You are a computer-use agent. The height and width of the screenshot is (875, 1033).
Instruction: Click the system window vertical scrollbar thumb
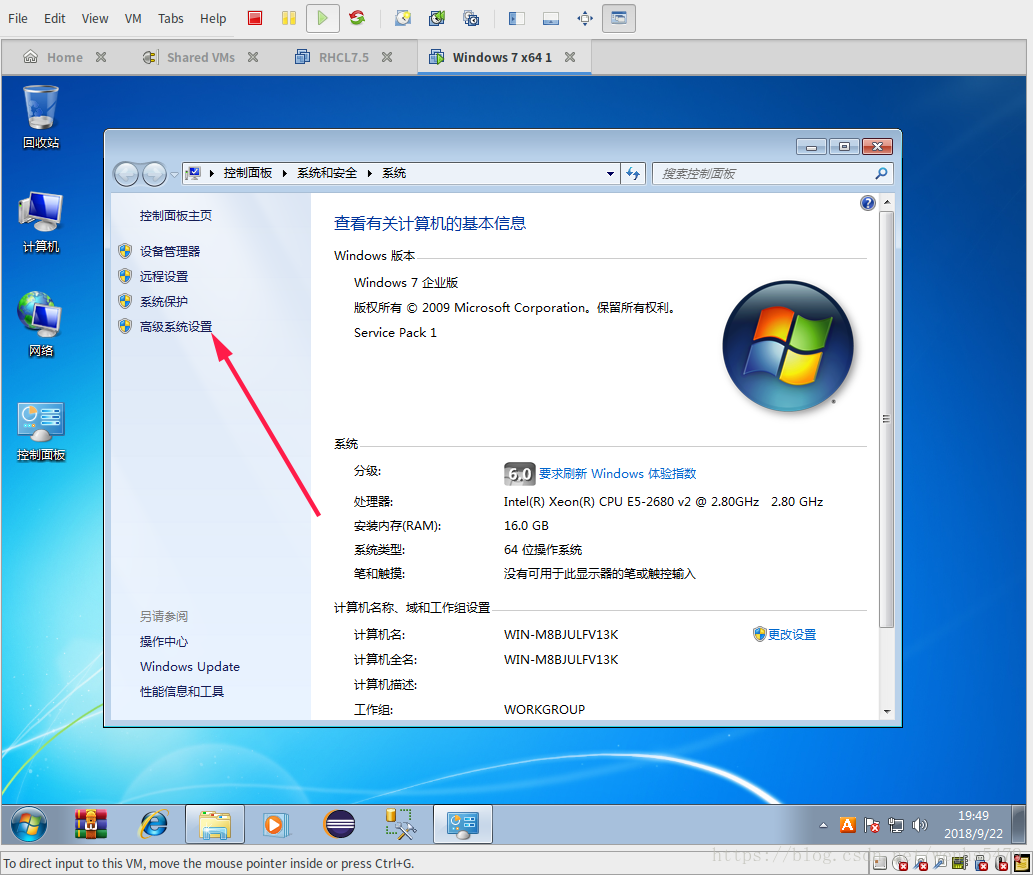click(x=887, y=419)
